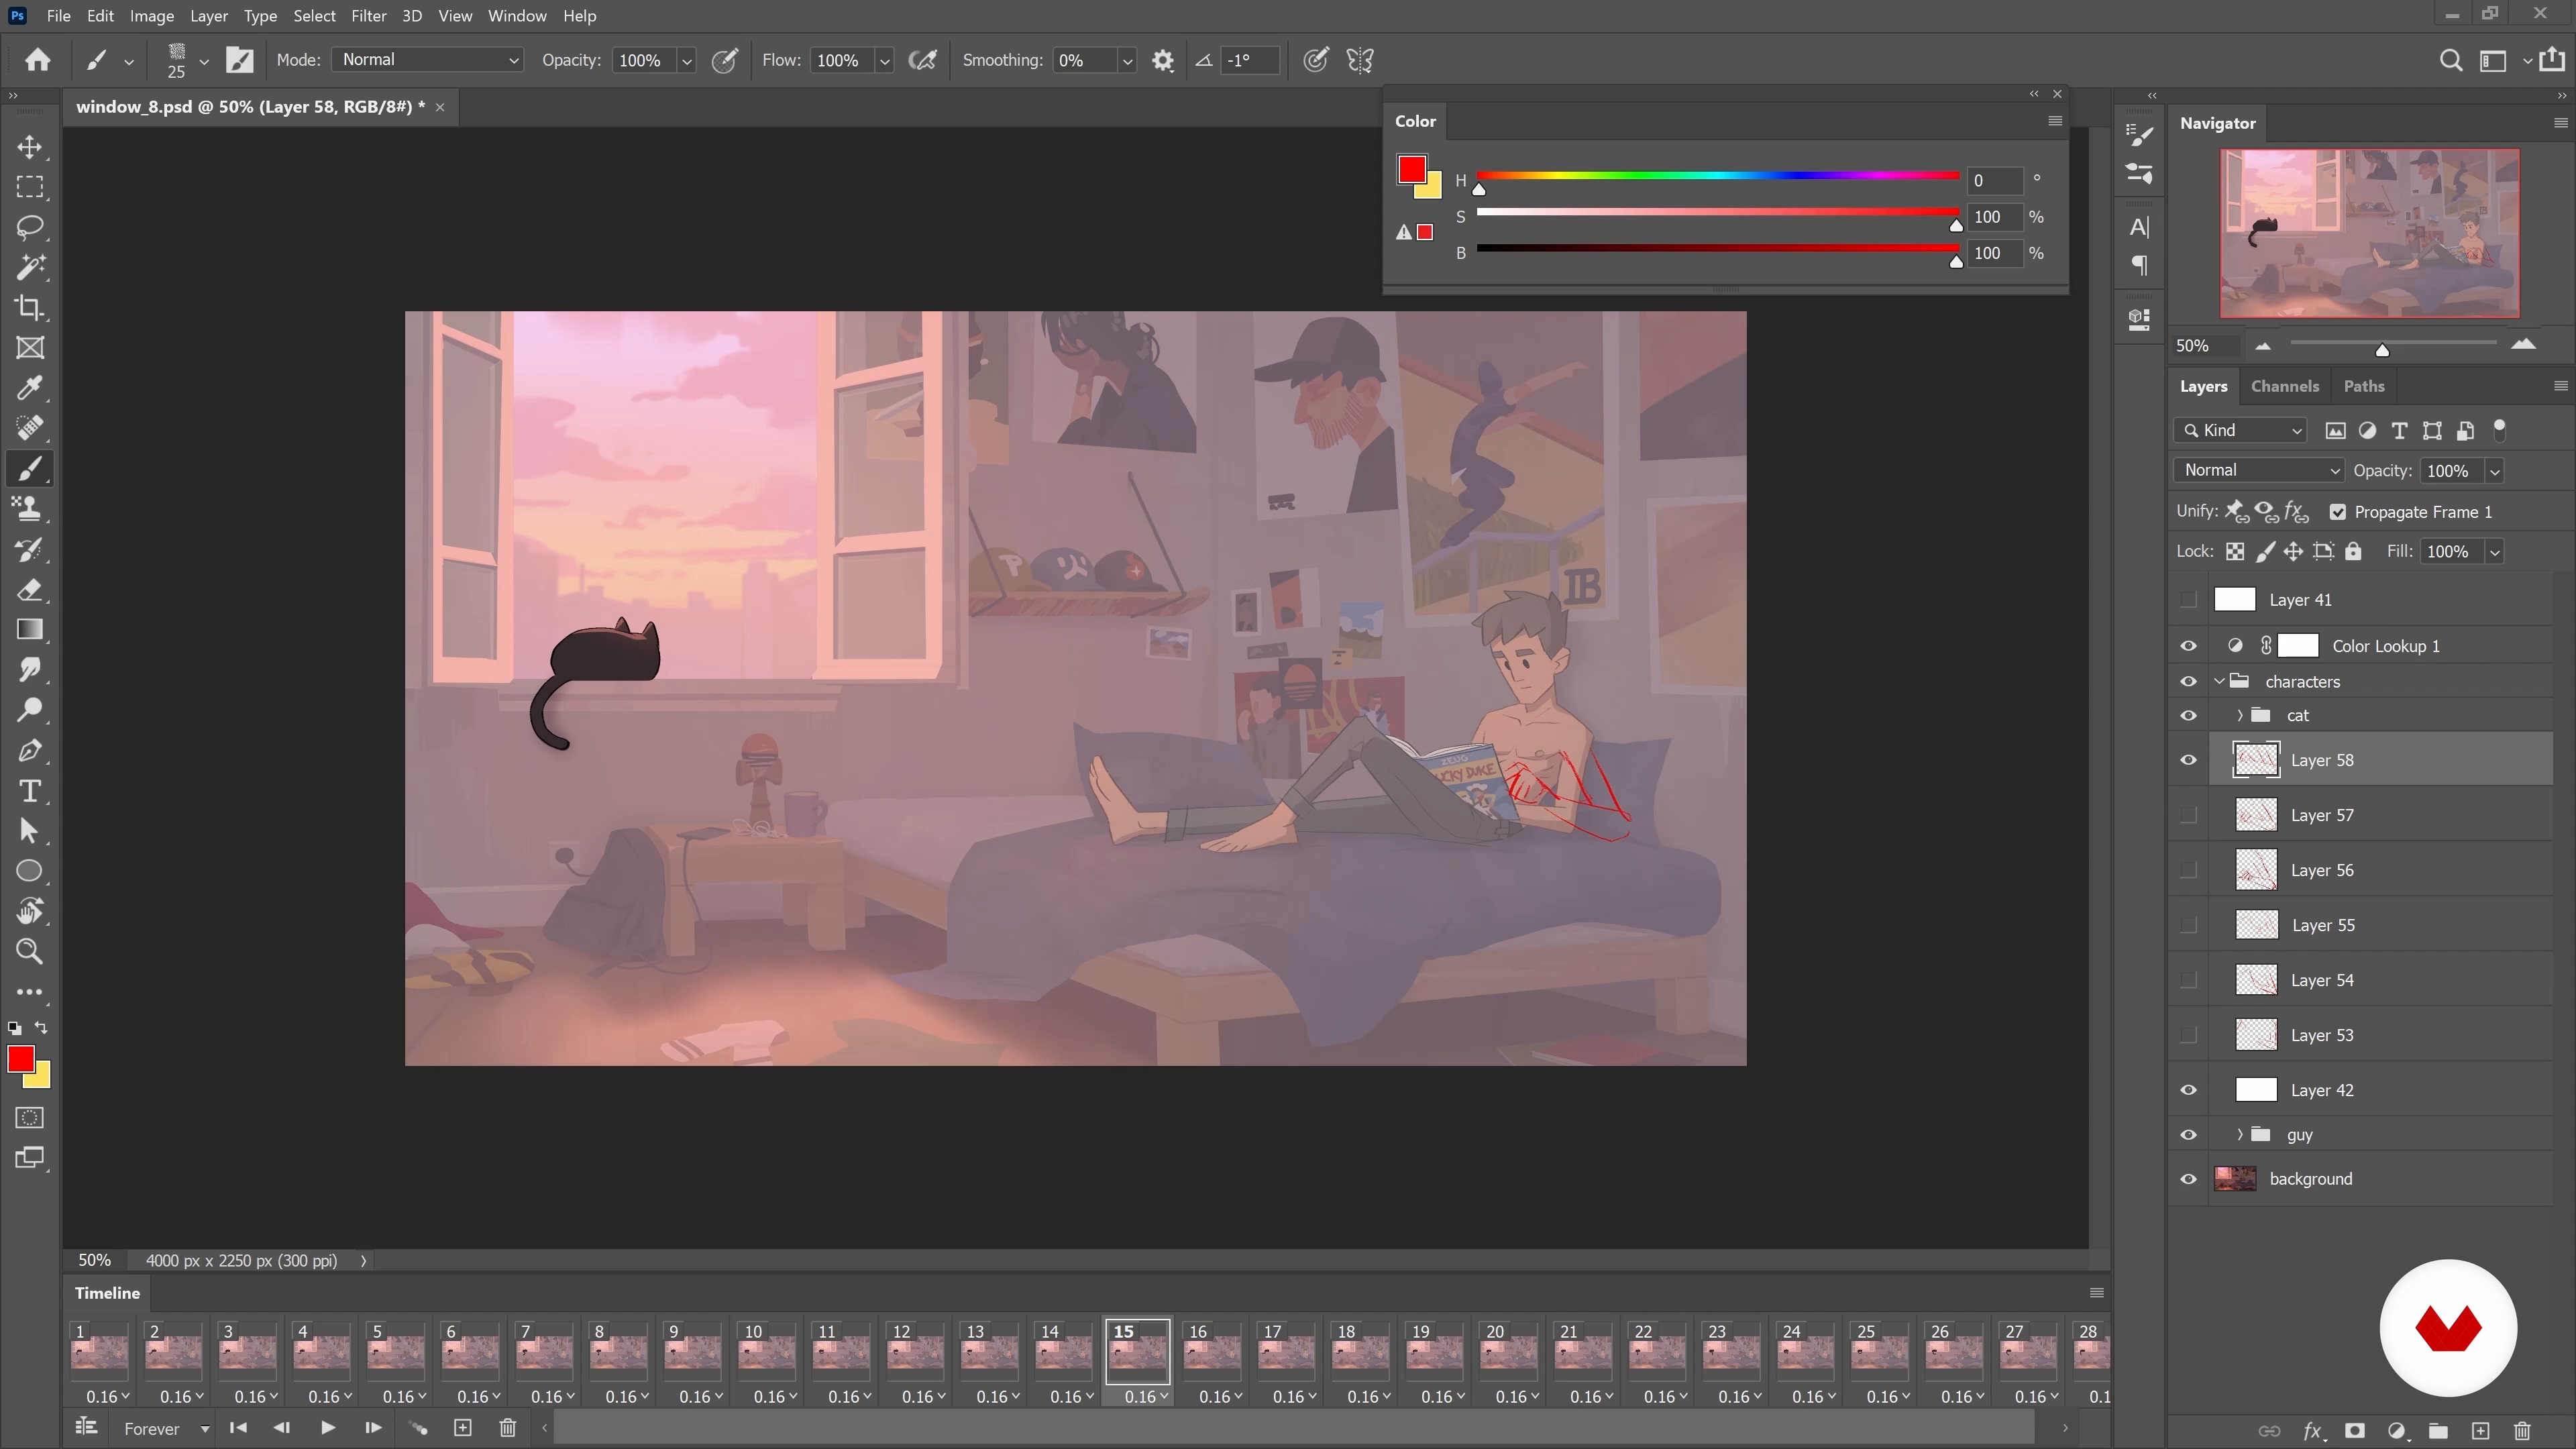Play the timeline animation
This screenshot has width=2576, height=1449.
click(x=327, y=1428)
